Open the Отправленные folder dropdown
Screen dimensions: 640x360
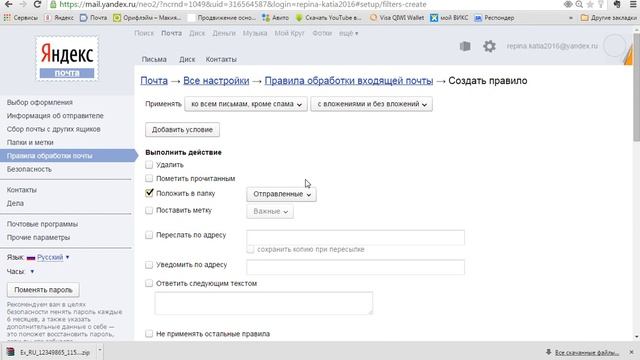(x=281, y=194)
